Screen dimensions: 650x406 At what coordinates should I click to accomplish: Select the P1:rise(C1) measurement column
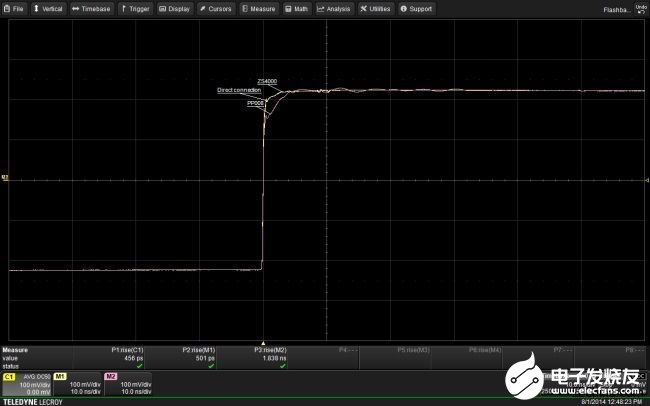109,358
